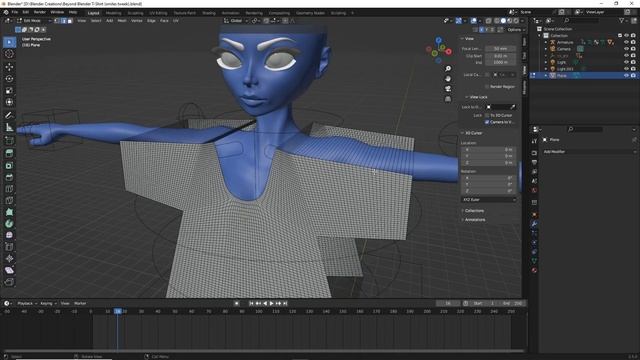The width and height of the screenshot is (640, 360).
Task: Select the Transform tool
Action: pyautogui.click(x=9, y=102)
